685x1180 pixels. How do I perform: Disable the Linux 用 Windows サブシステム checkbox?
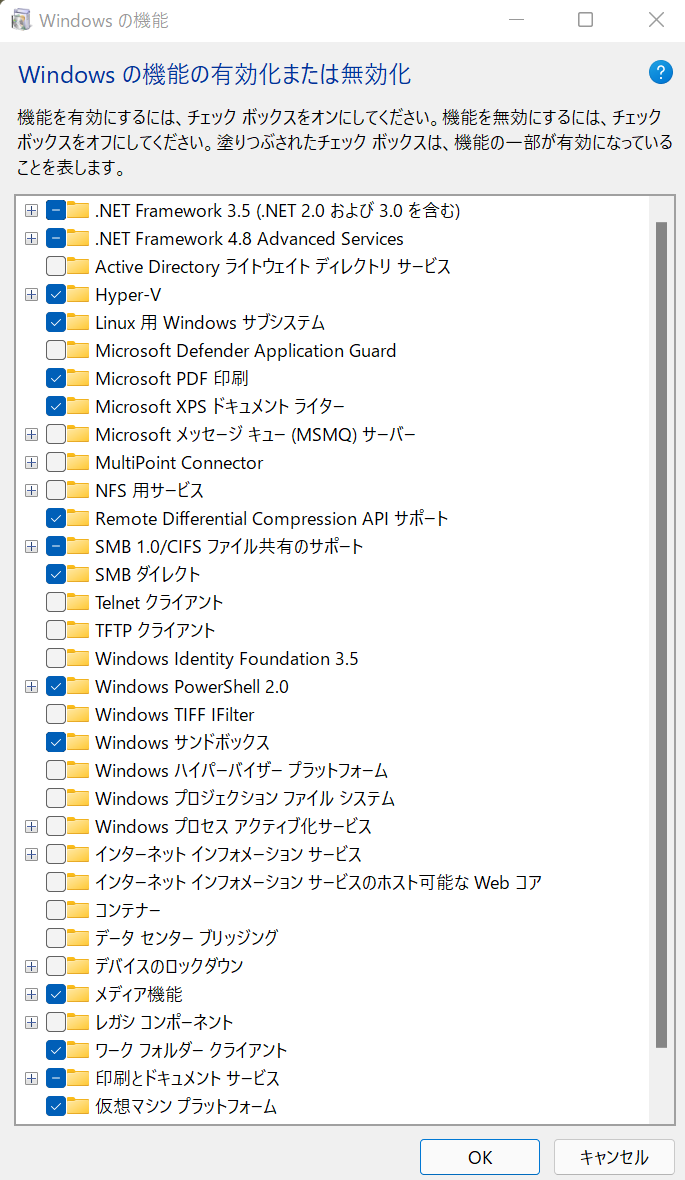[55, 322]
